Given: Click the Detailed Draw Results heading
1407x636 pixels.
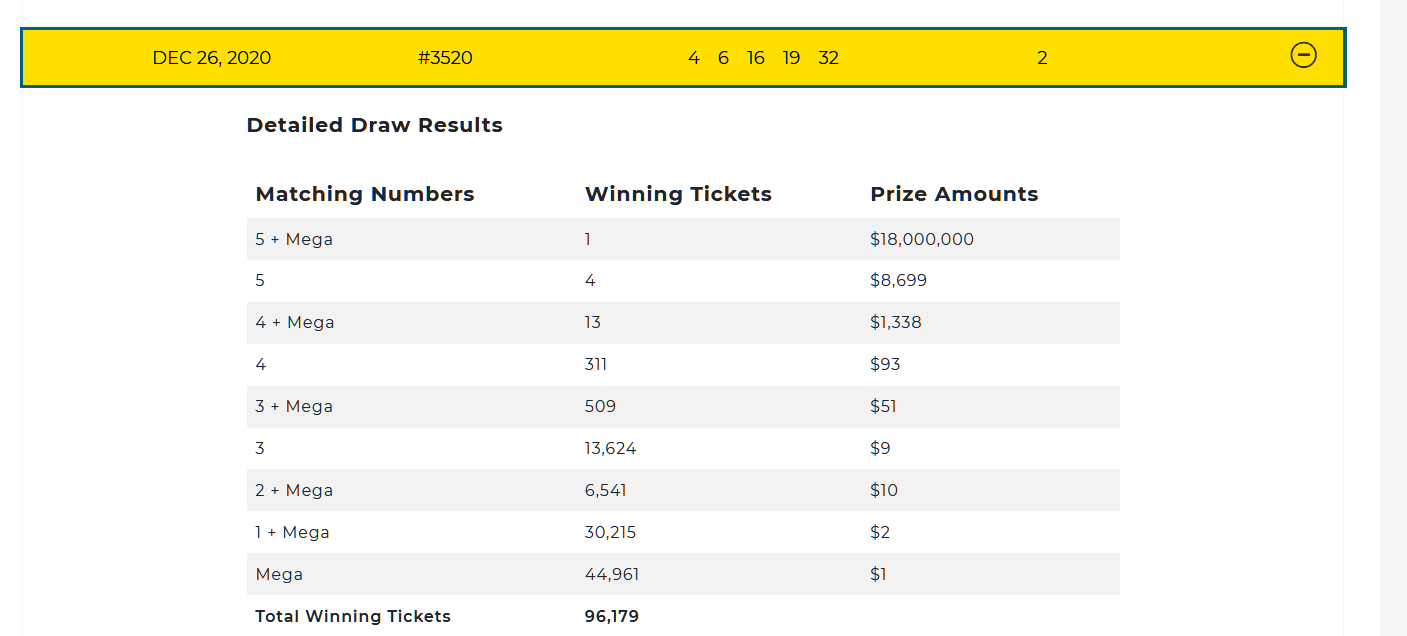Looking at the screenshot, I should pyautogui.click(x=374, y=125).
